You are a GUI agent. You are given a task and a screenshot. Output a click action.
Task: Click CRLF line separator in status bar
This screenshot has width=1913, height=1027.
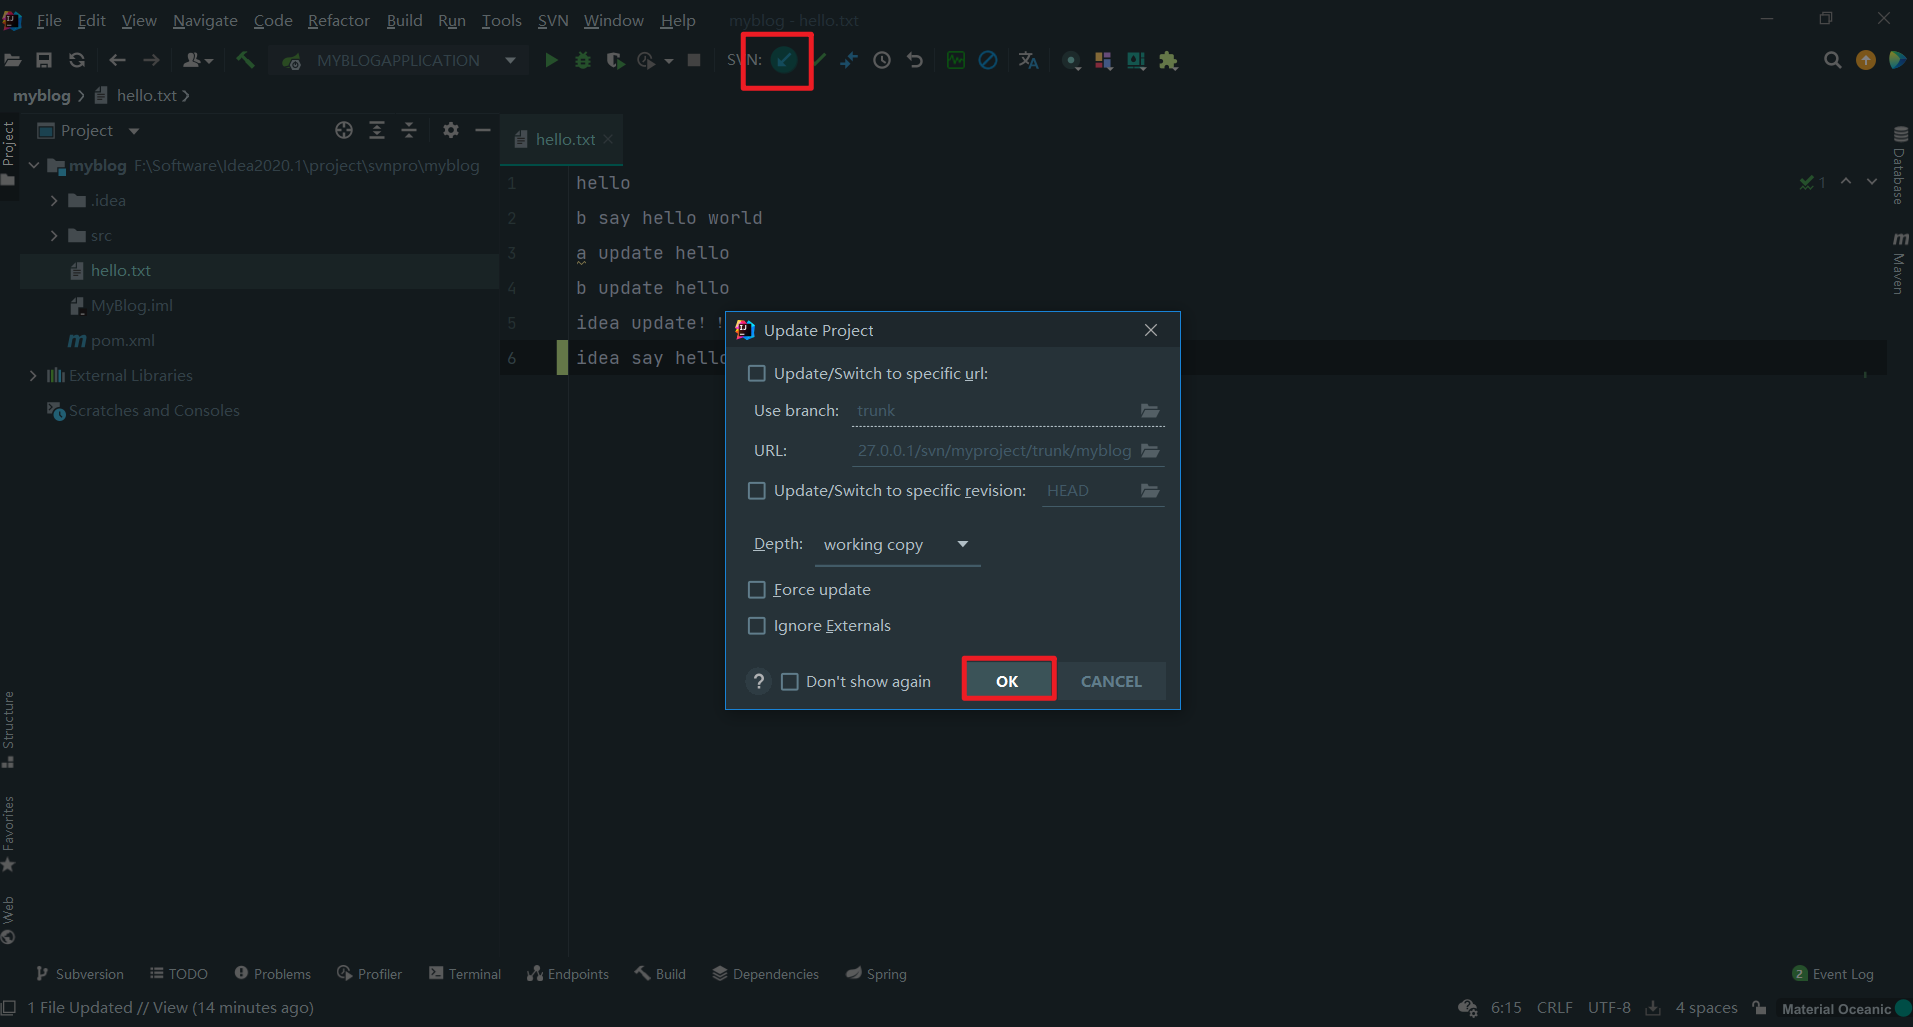pyautogui.click(x=1554, y=1007)
